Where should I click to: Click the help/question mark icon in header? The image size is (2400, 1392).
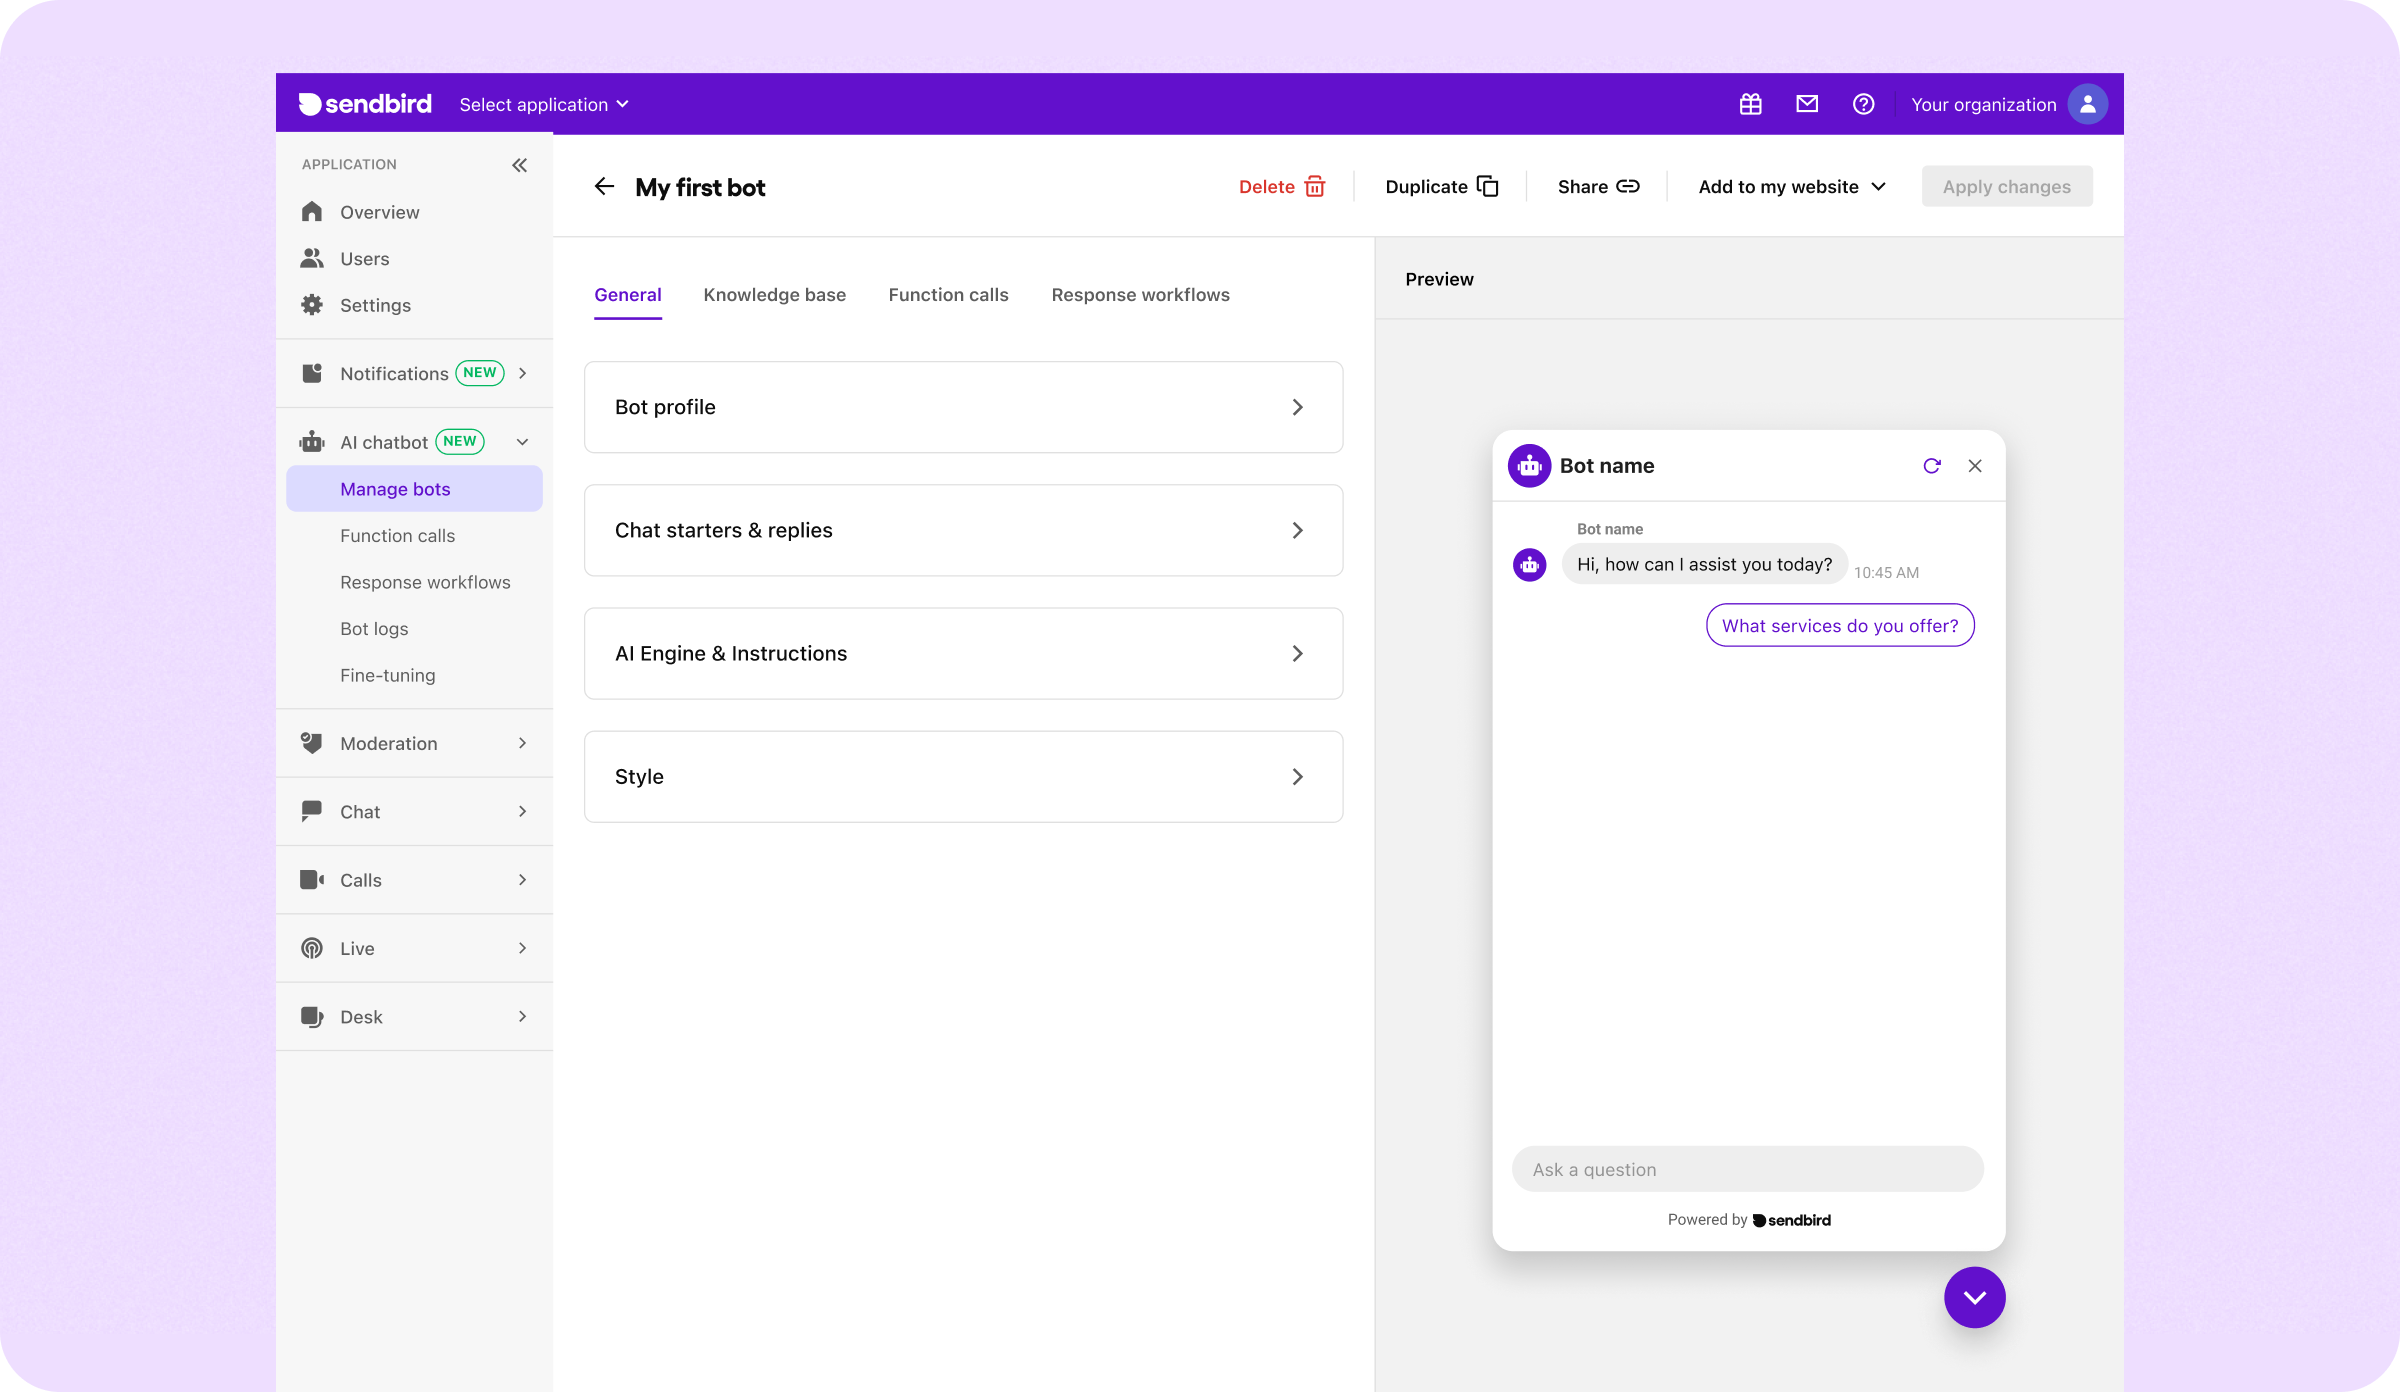coord(1863,104)
